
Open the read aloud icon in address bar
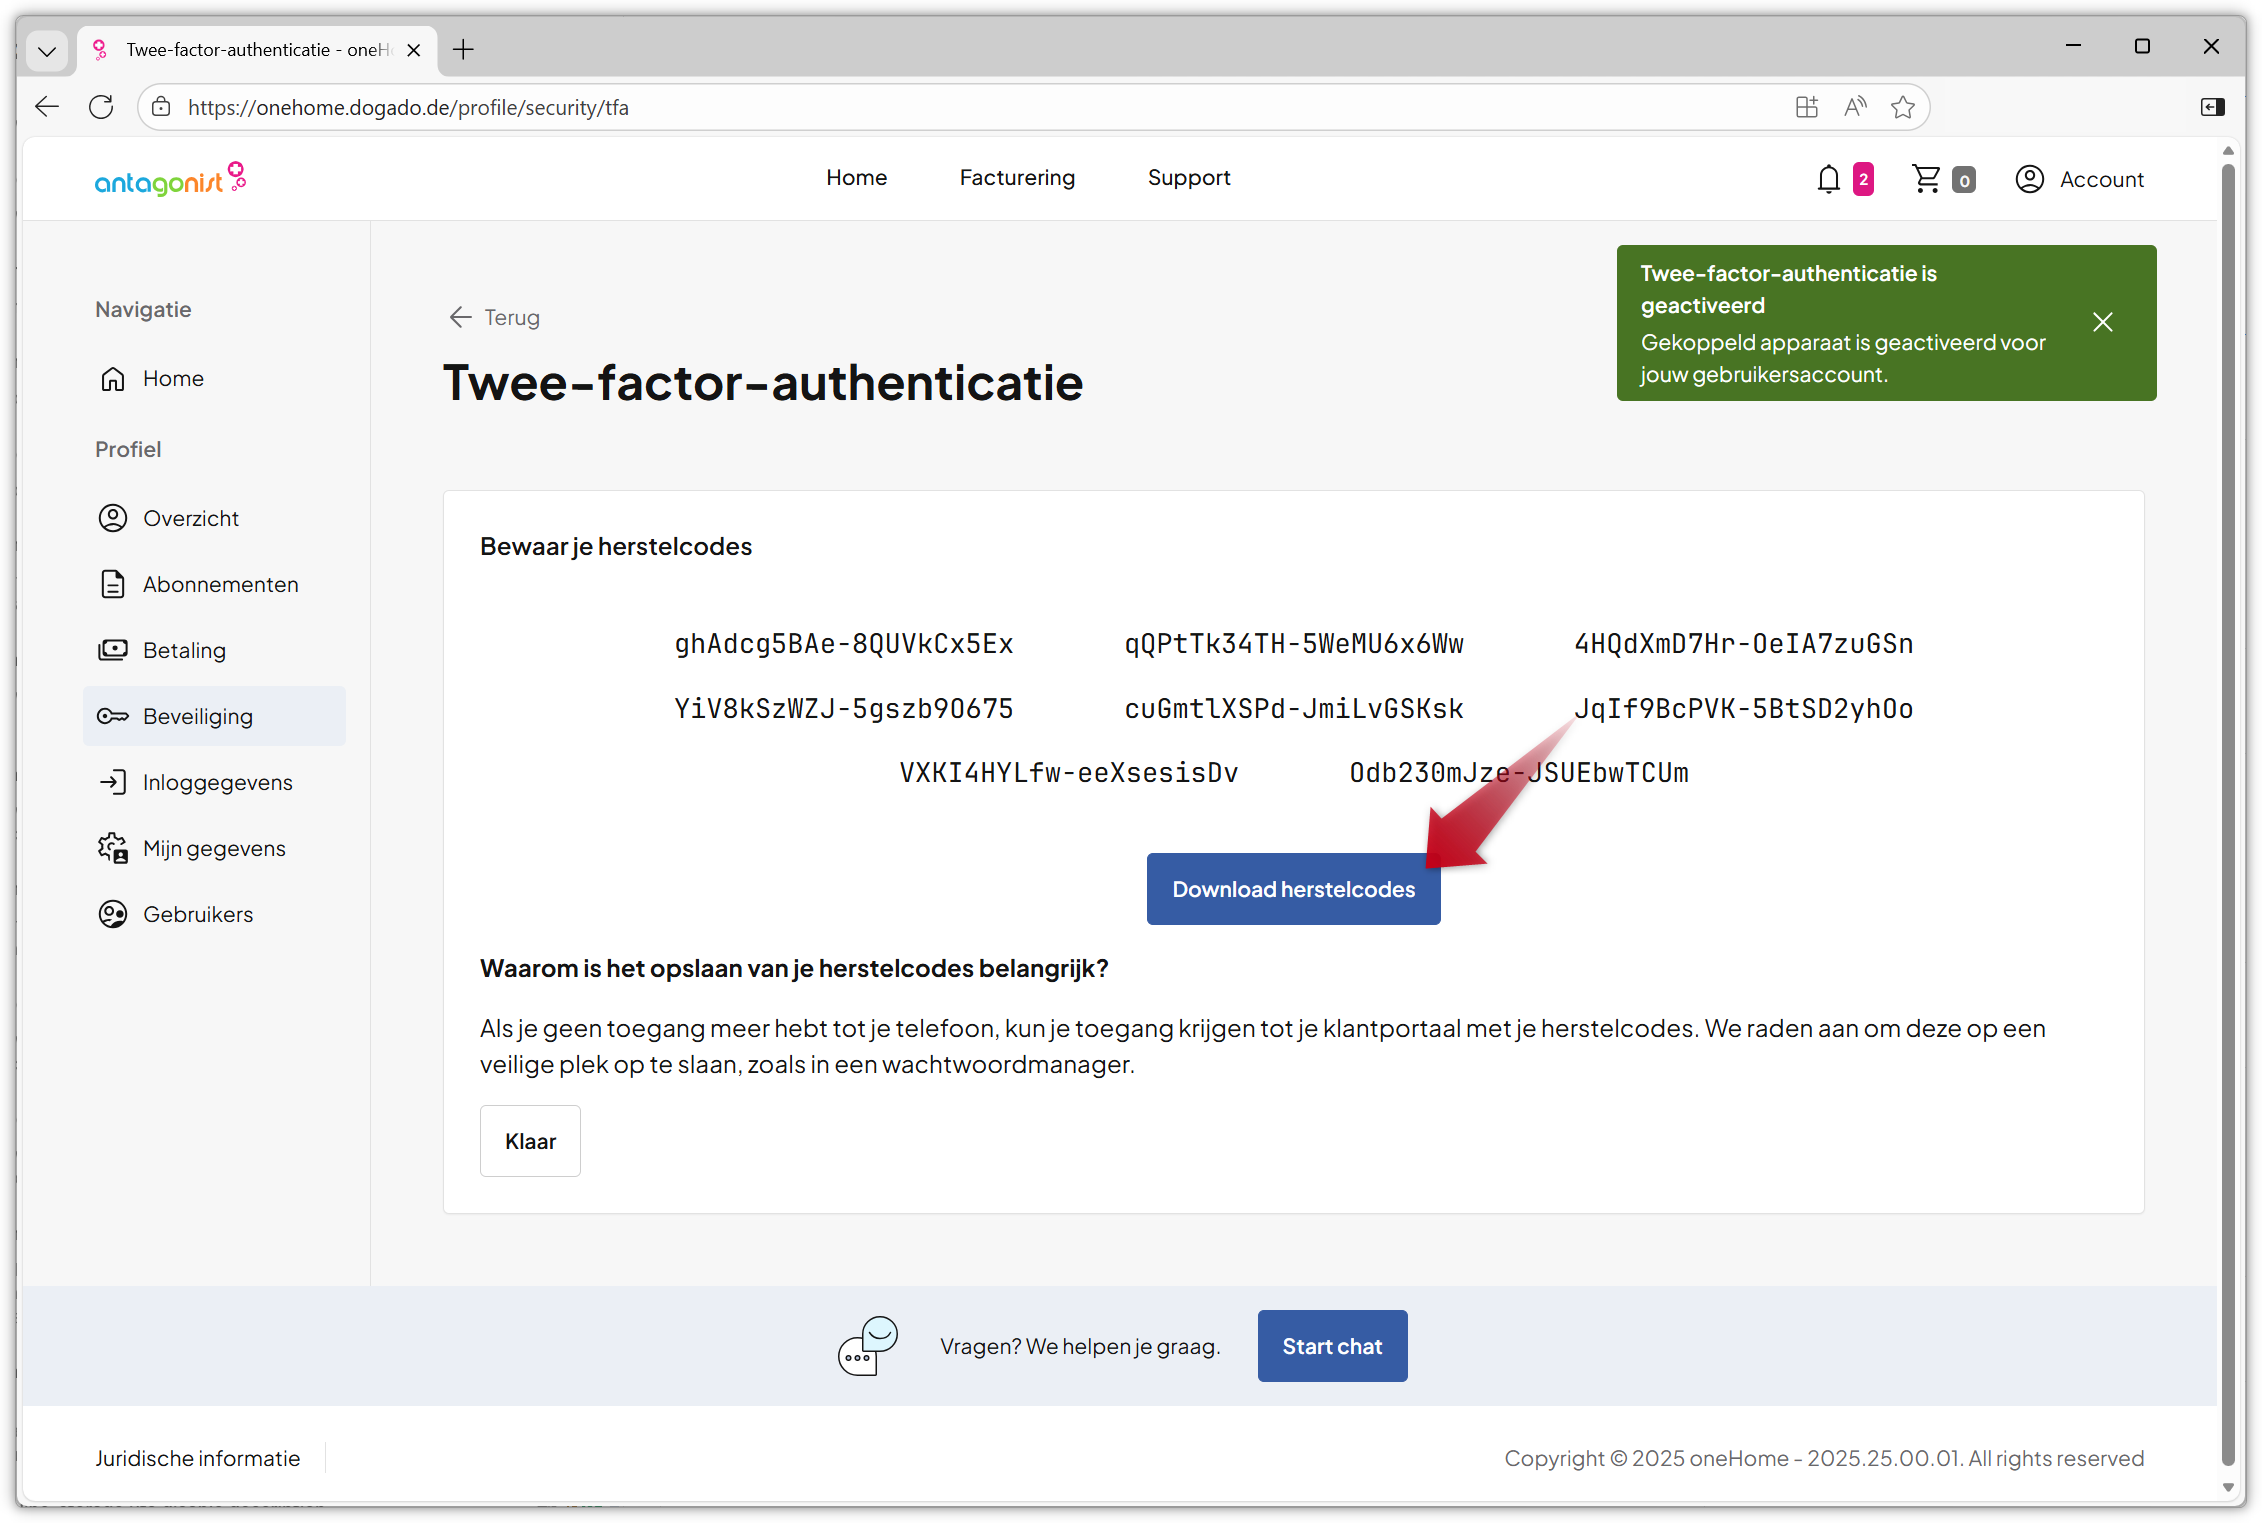click(x=1855, y=107)
